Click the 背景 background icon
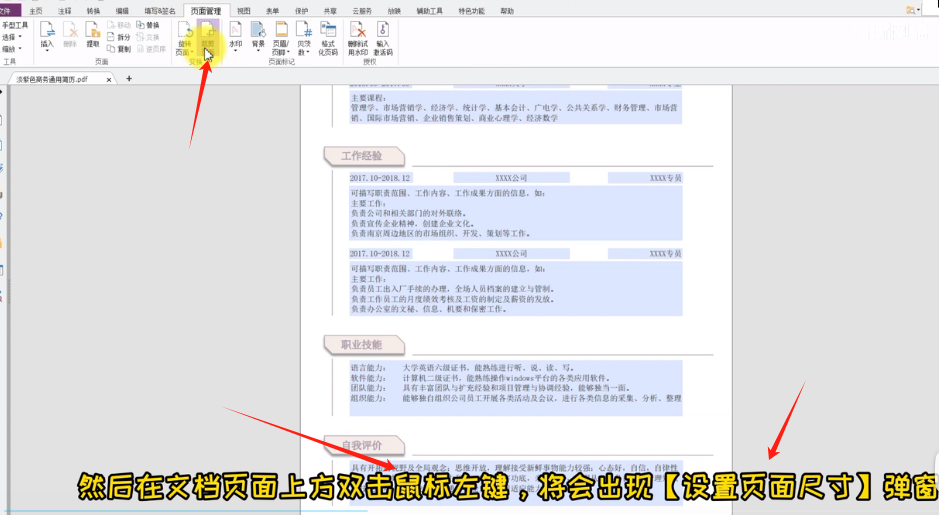 [258, 34]
